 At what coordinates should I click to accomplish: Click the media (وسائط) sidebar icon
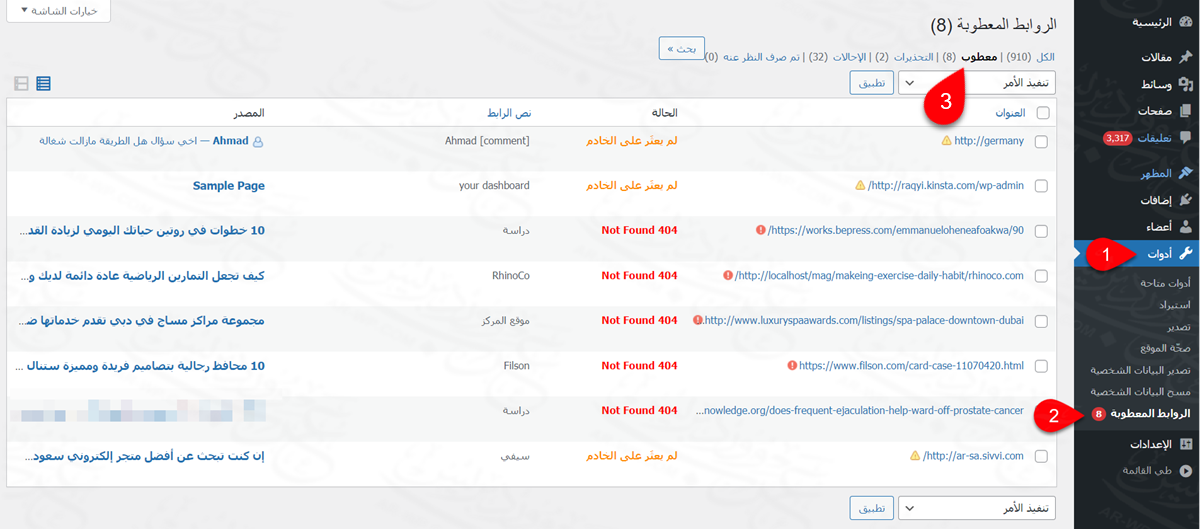click(x=1186, y=85)
